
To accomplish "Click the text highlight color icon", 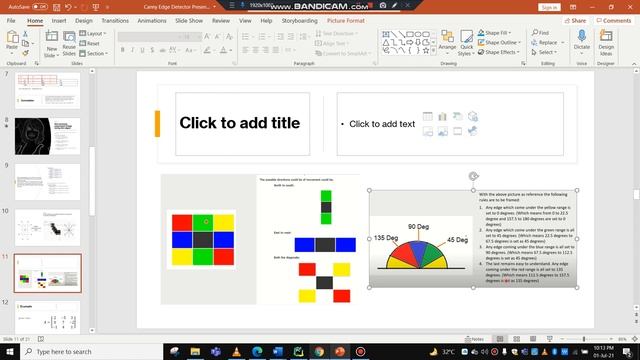I will [x=207, y=50].
